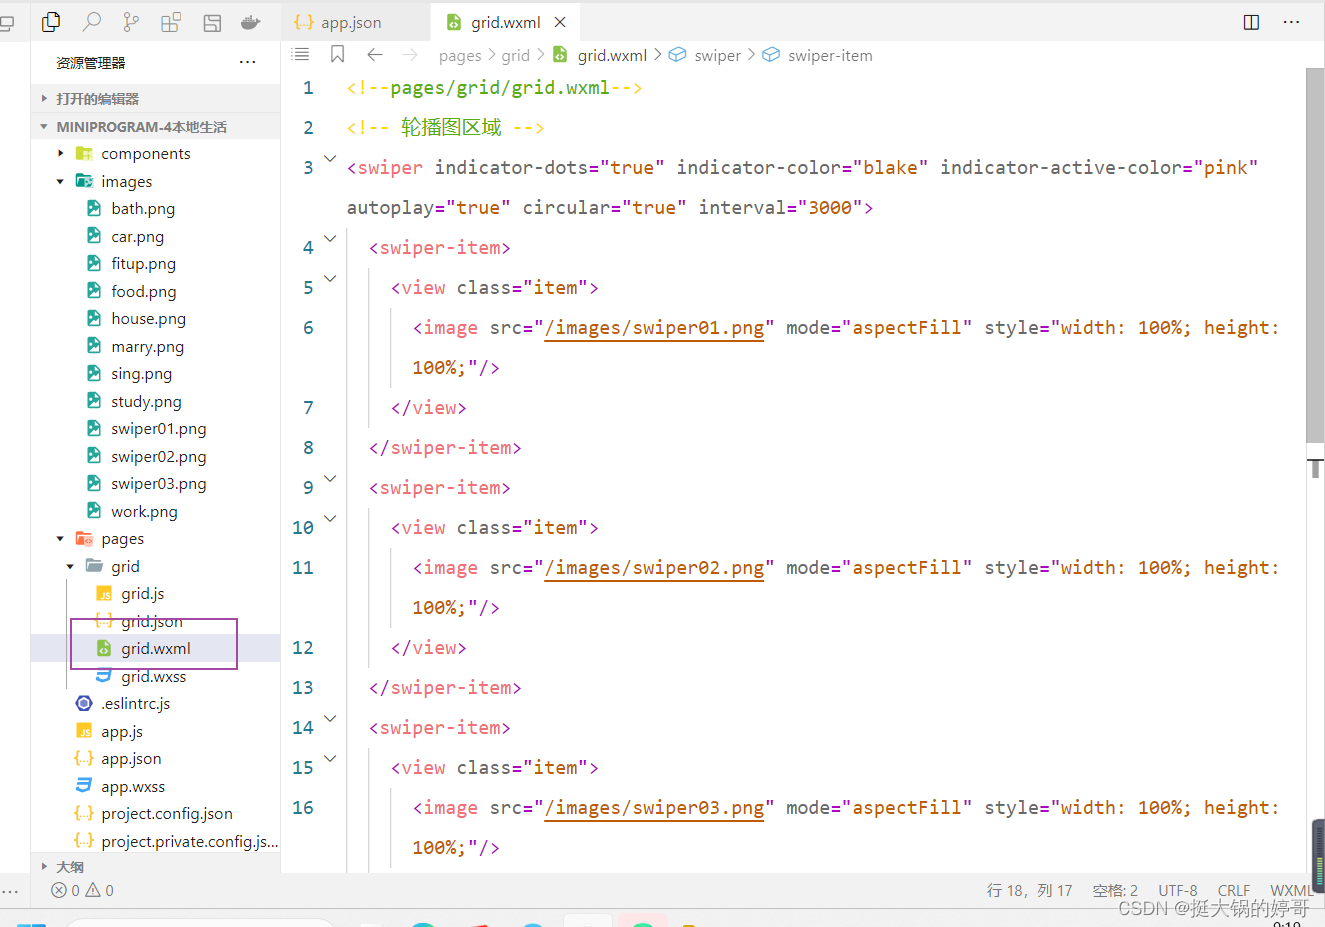Screen dimensions: 1325x927
Task: Fold the view block at line 10
Action: (x=330, y=519)
